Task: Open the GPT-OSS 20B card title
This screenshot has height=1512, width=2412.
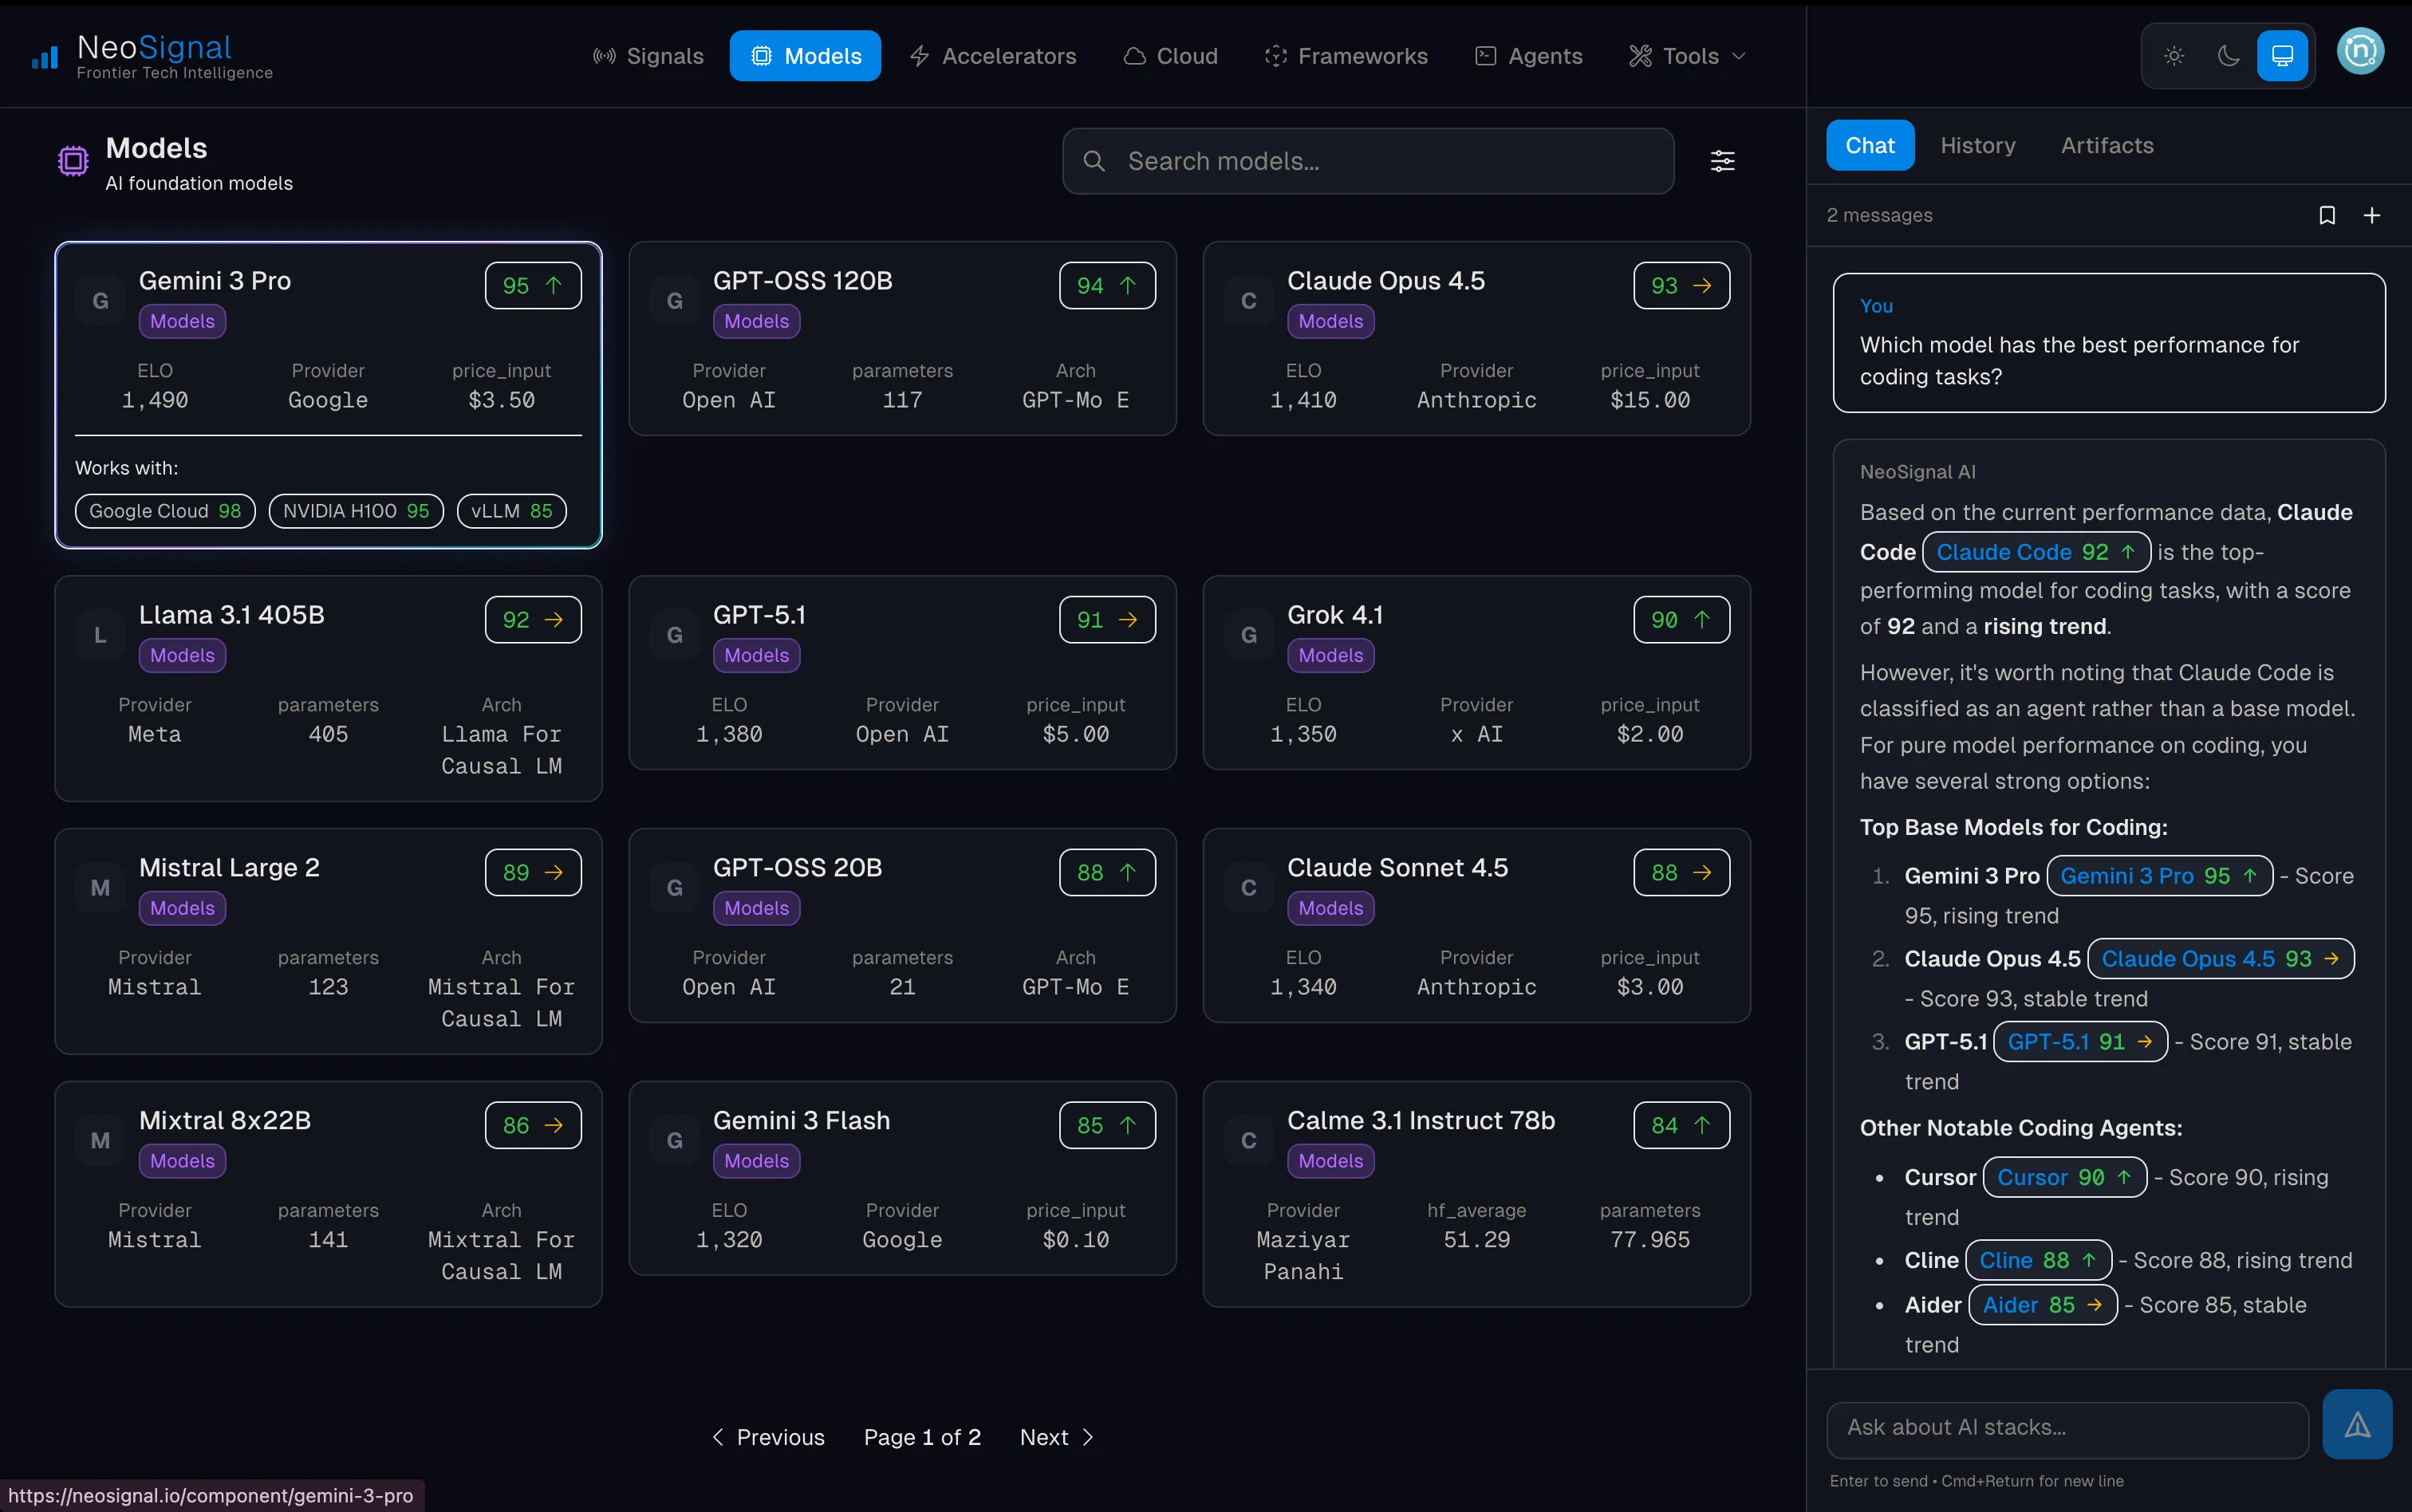Action: point(797,868)
